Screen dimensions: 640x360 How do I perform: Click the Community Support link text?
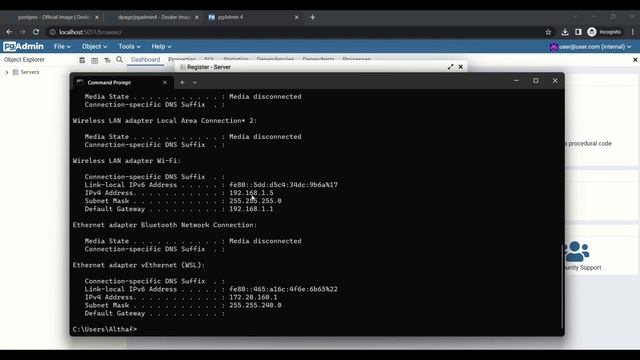(x=582, y=268)
